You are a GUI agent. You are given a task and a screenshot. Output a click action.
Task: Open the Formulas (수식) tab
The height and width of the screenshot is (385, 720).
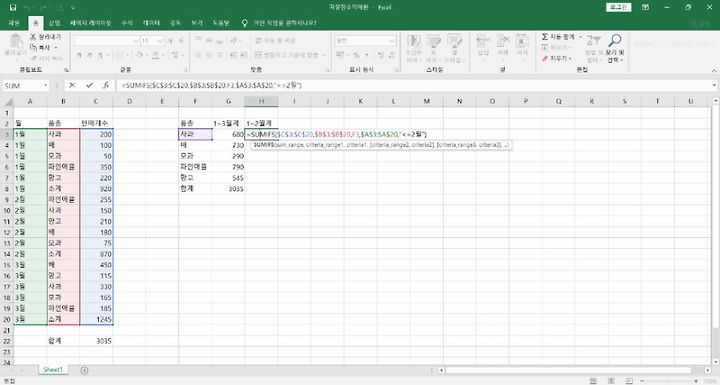tap(127, 23)
